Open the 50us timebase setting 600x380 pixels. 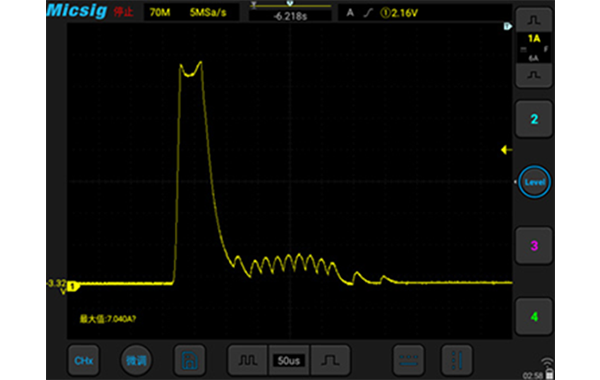[x=289, y=360]
